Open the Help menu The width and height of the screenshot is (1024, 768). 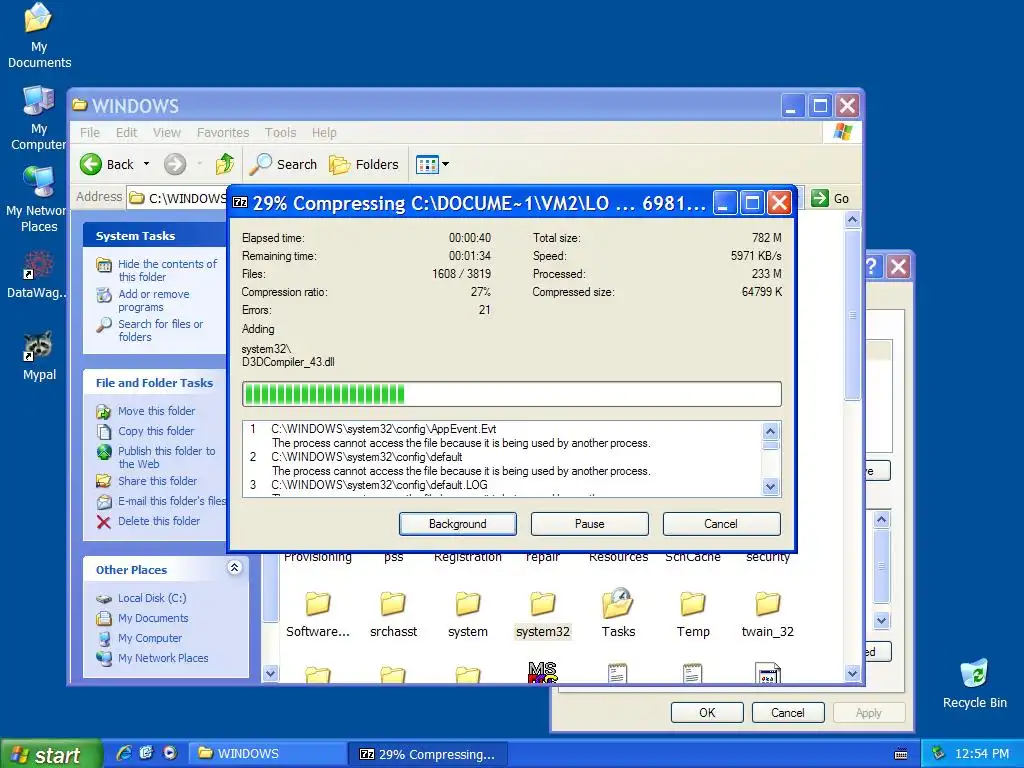324,133
